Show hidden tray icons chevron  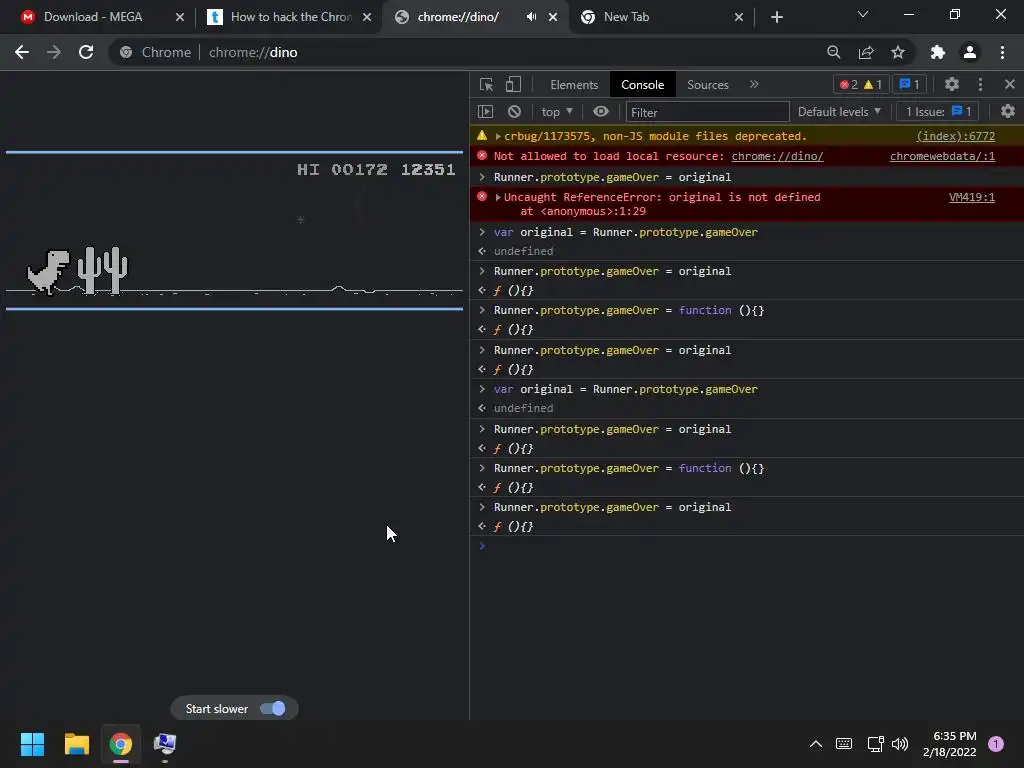[816, 744]
